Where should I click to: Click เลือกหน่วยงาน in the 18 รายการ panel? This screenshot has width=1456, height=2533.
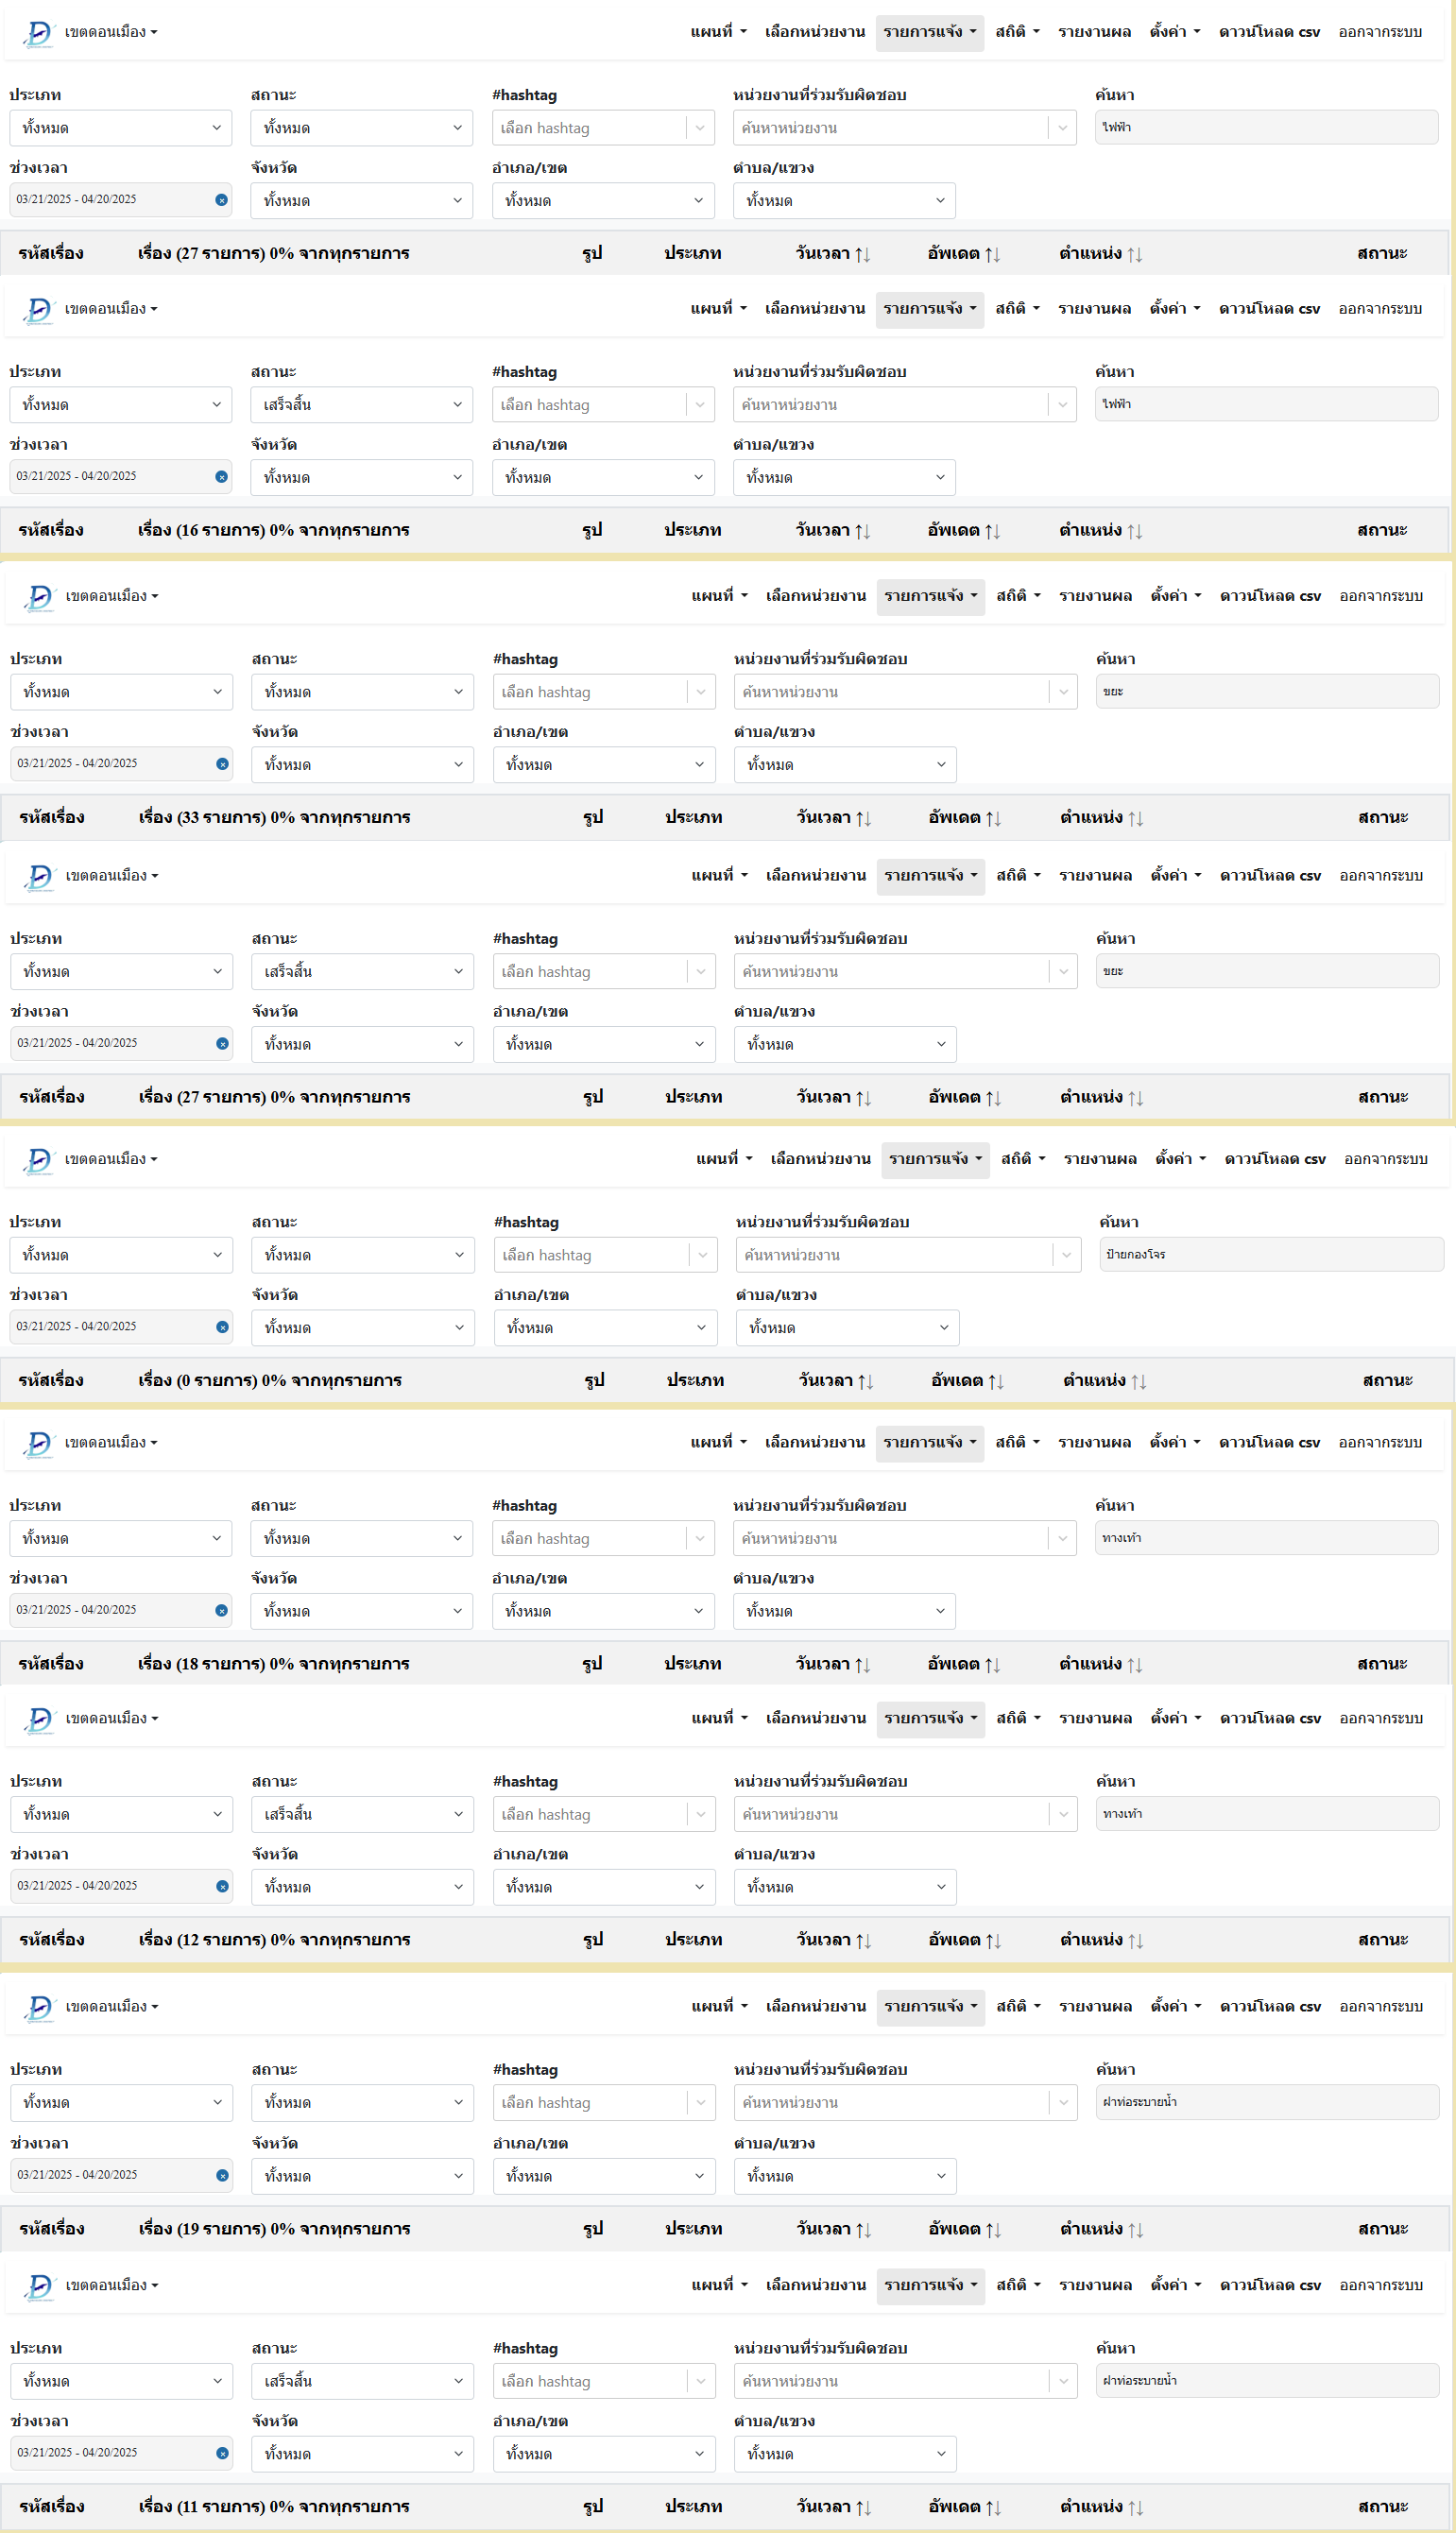[x=815, y=1442]
